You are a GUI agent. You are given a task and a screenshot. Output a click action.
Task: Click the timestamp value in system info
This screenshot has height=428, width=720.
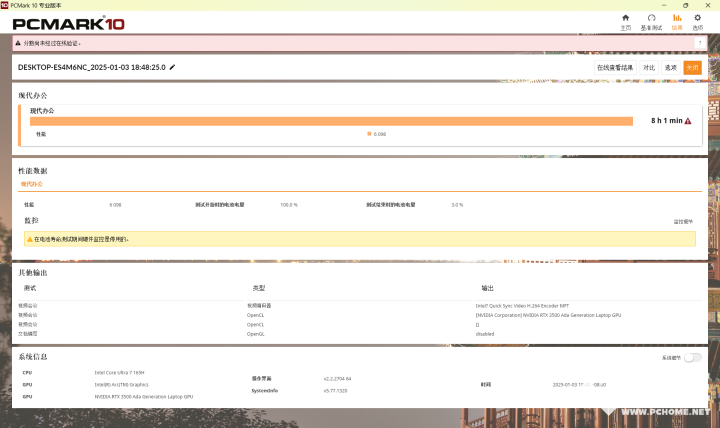(x=579, y=385)
